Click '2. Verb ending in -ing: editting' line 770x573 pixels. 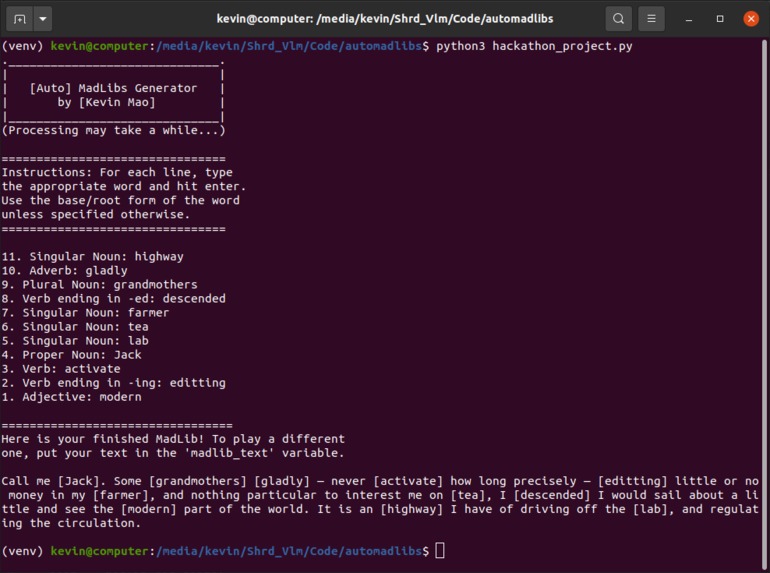[x=114, y=383]
